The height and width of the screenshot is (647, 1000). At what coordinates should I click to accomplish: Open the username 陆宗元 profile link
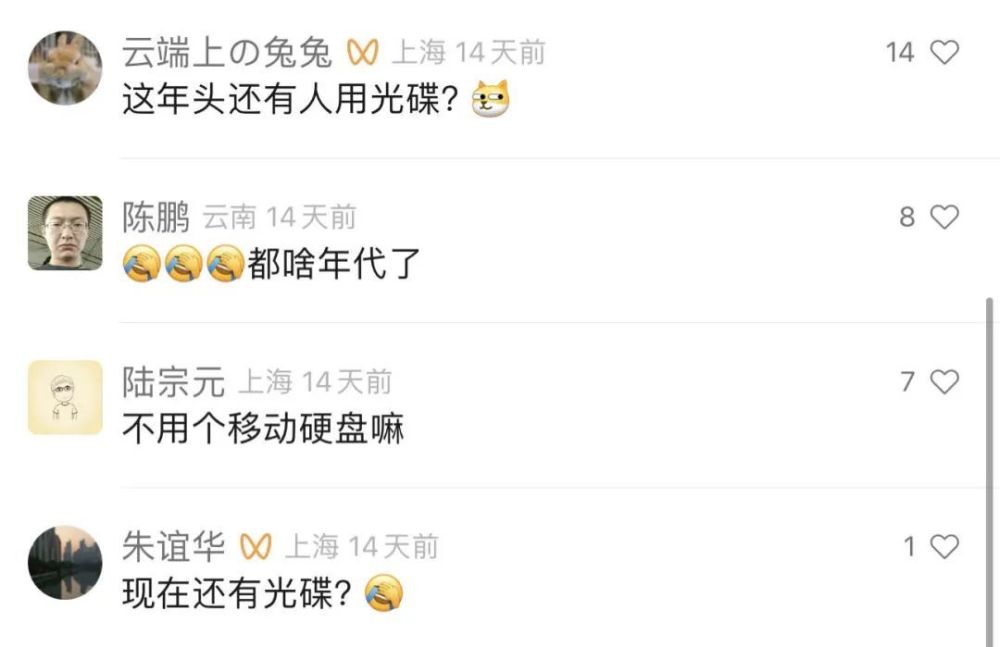click(173, 382)
